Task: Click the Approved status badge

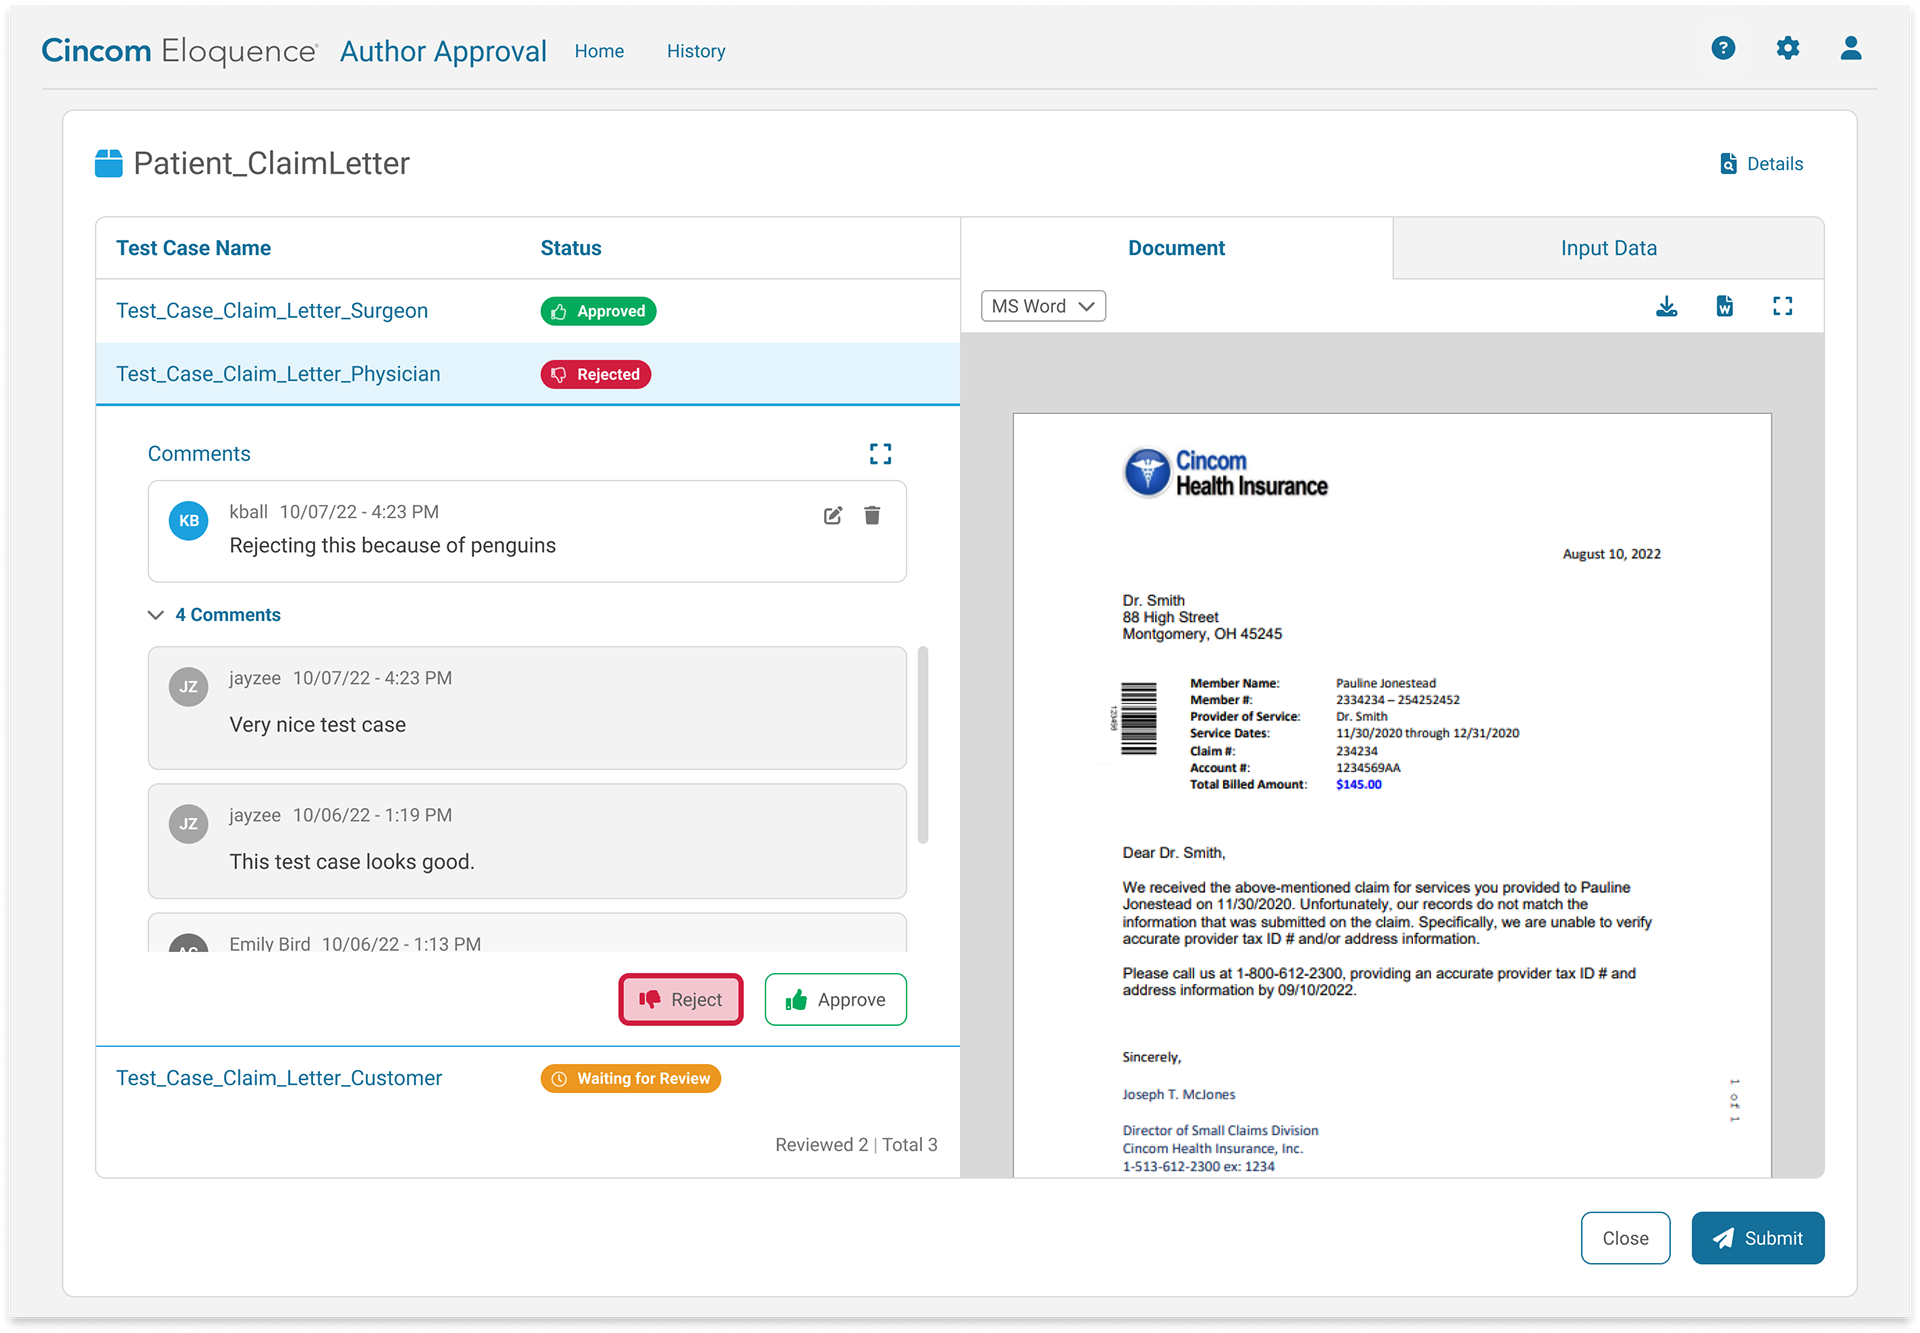Action: 598,311
